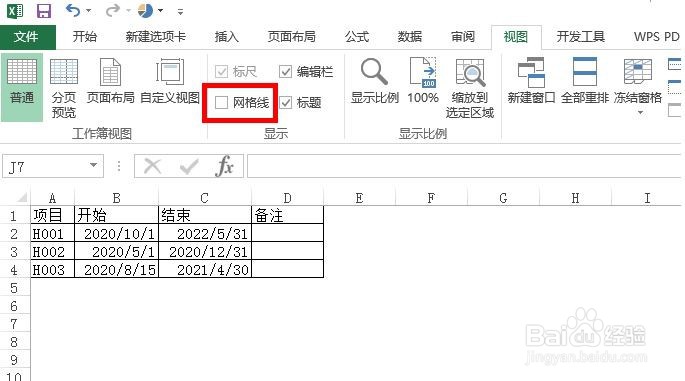Toggle the 标题 headings checkbox

click(285, 103)
